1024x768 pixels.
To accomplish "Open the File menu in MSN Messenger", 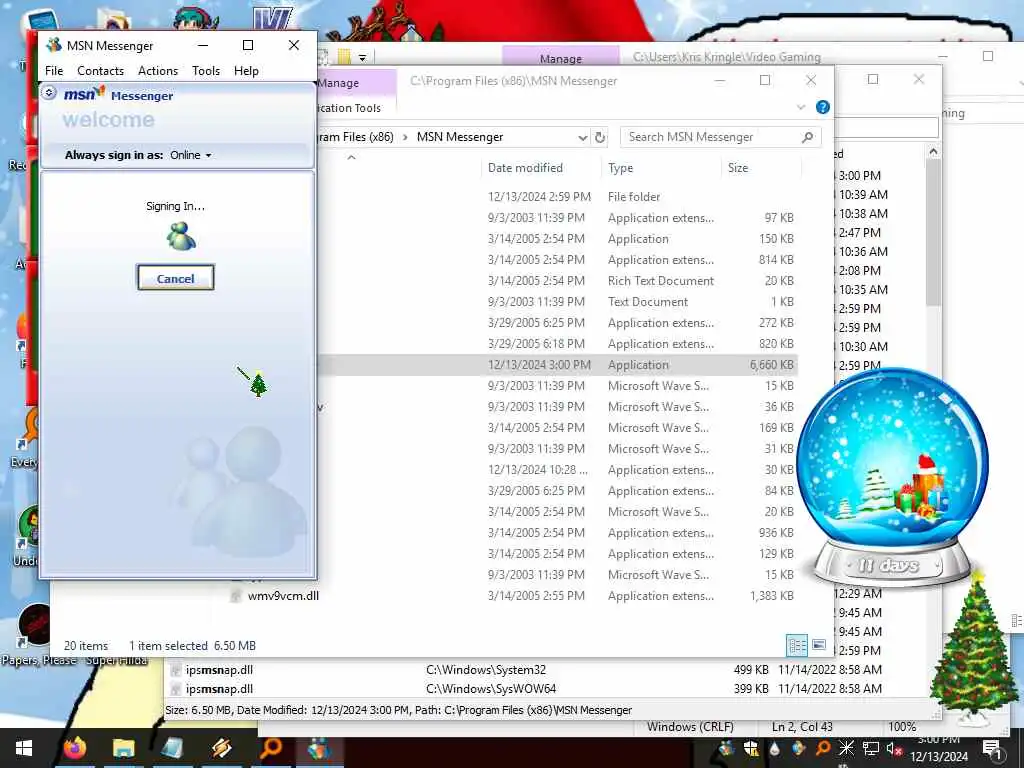I will click(54, 71).
